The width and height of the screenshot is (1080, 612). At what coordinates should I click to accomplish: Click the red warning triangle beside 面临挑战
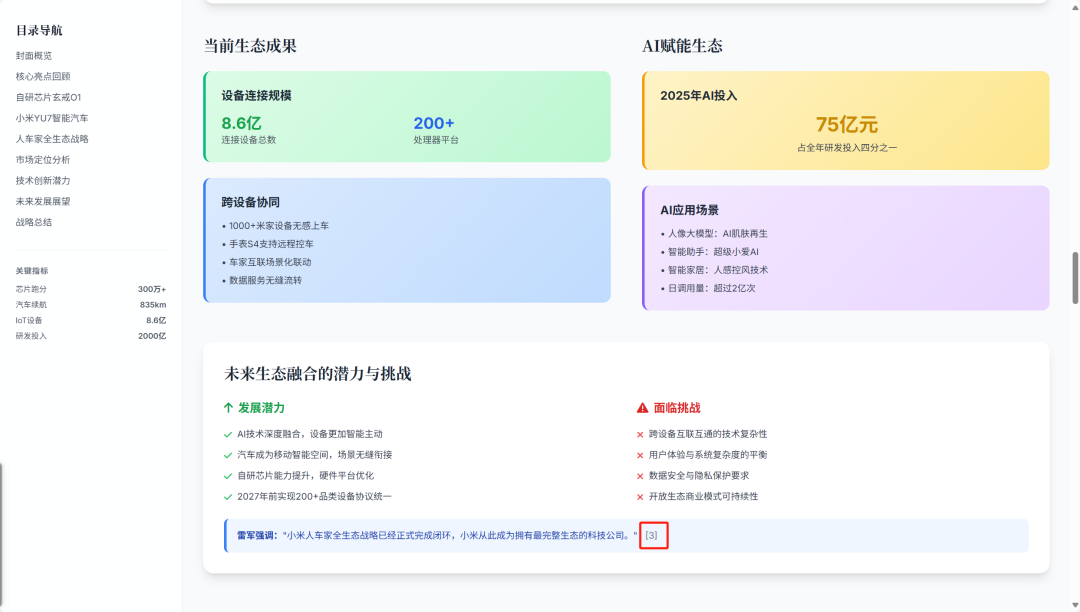(643, 408)
